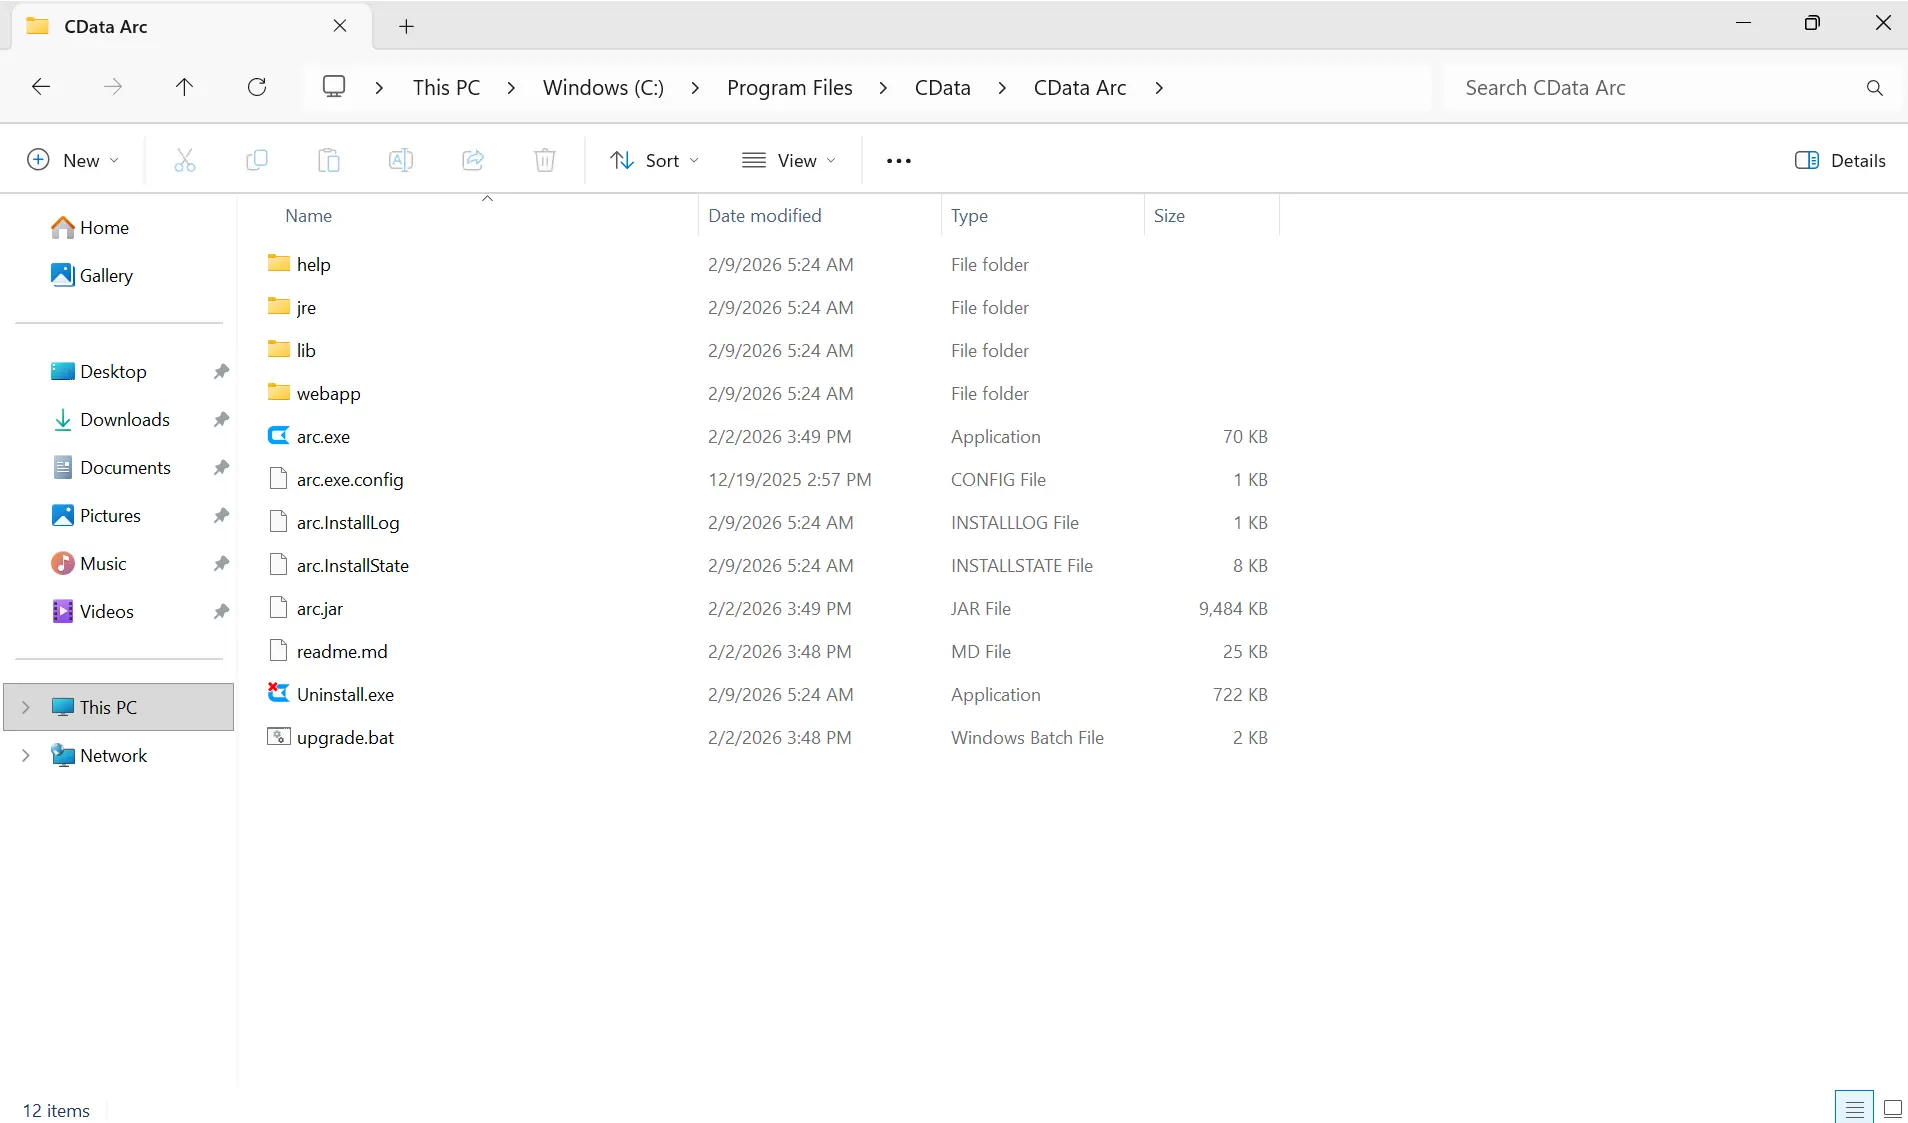The width and height of the screenshot is (1908, 1123).
Task: Expand the Network tree node
Action: point(26,755)
